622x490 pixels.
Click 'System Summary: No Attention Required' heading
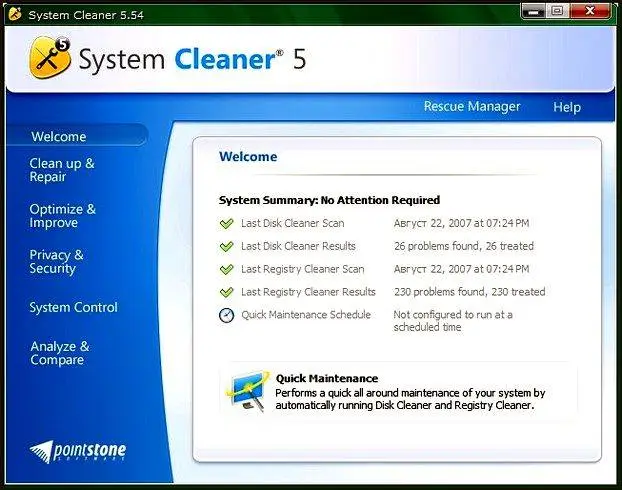click(x=329, y=200)
